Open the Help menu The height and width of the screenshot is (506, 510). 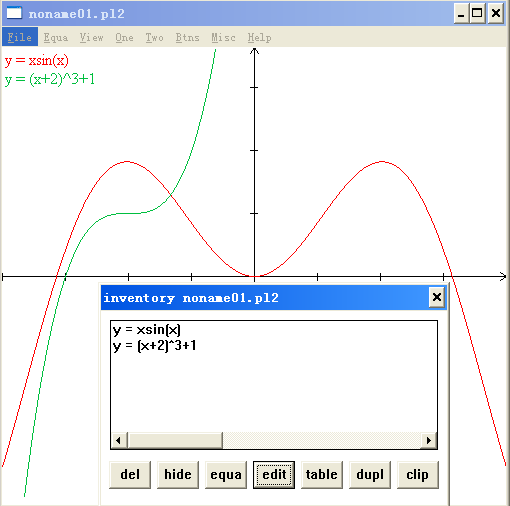click(259, 37)
